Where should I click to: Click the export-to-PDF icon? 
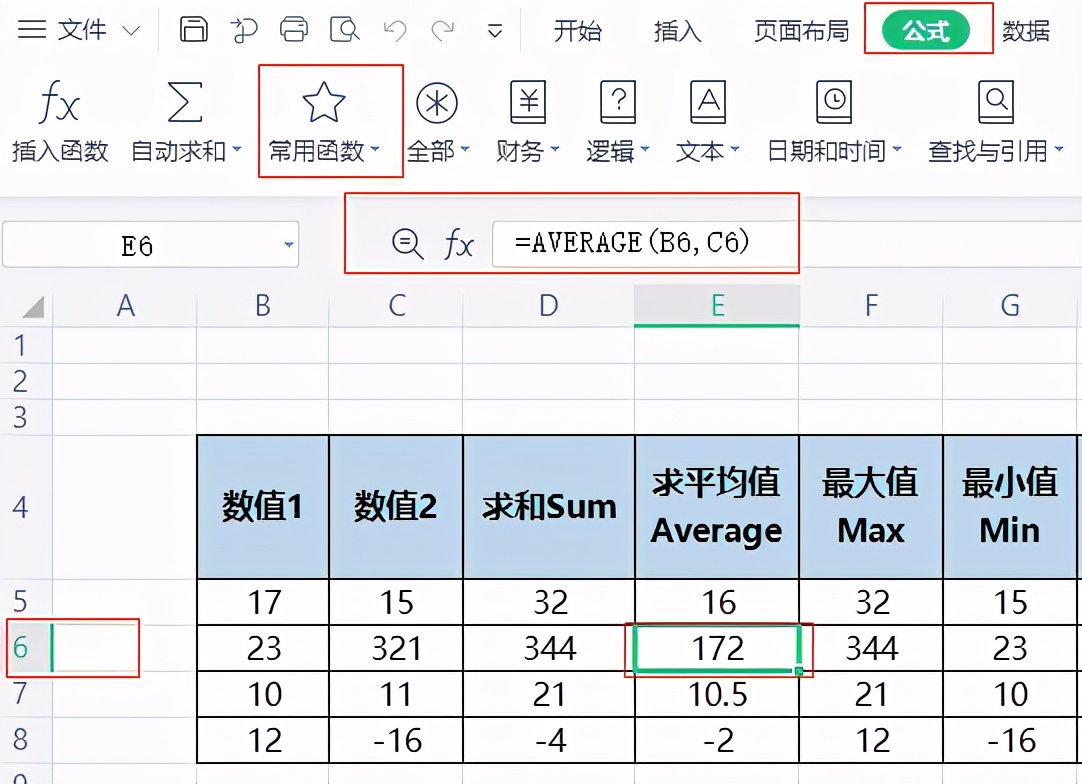click(x=244, y=30)
